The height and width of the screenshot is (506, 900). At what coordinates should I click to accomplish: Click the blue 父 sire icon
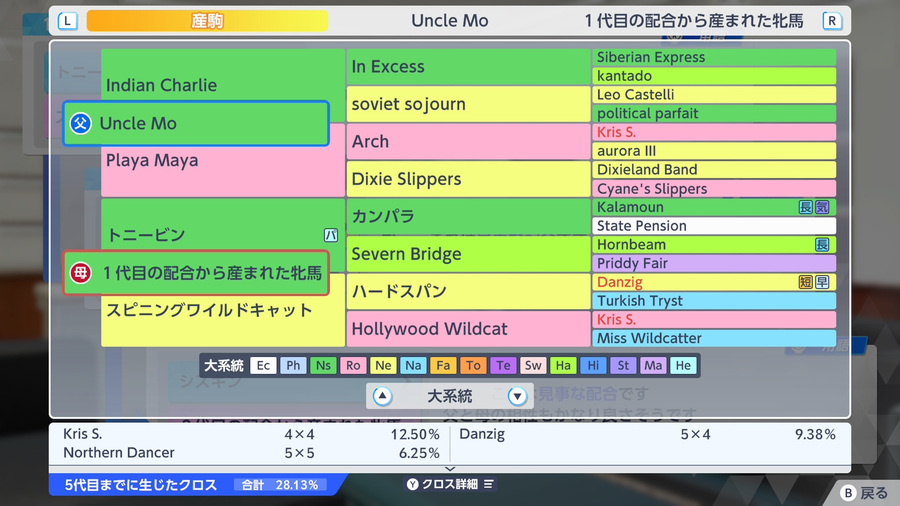80,123
